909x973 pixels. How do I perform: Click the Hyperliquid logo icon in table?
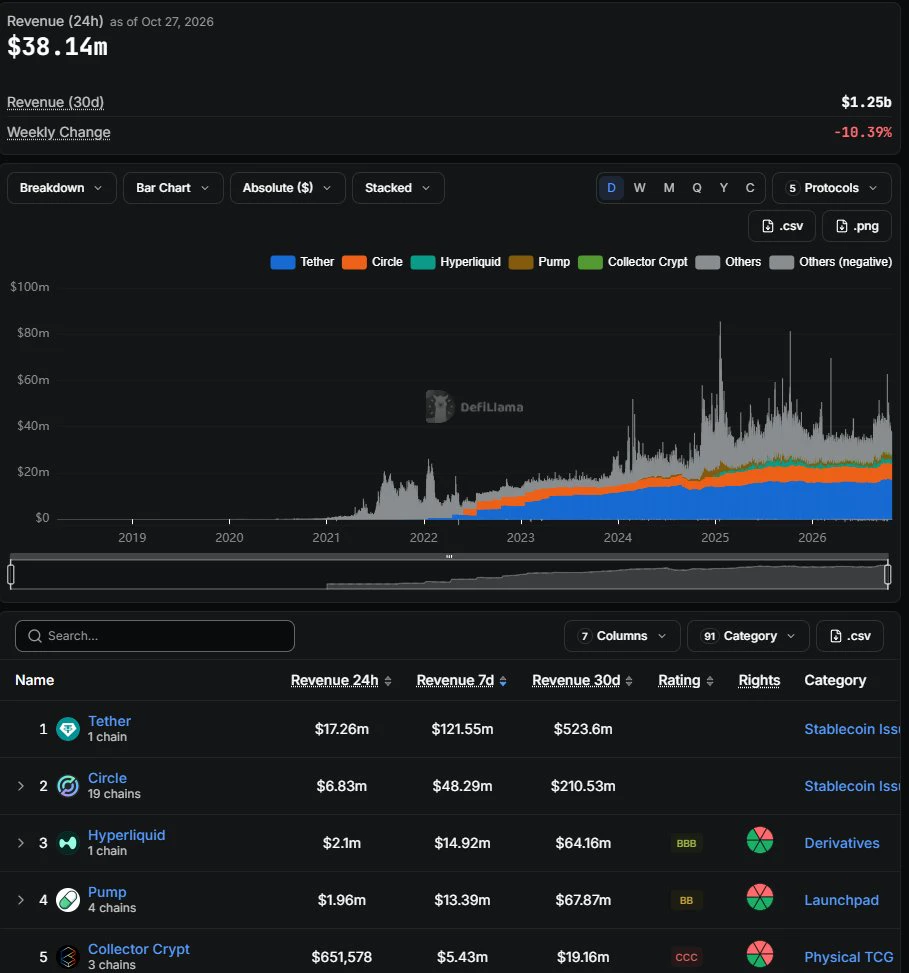click(x=68, y=843)
